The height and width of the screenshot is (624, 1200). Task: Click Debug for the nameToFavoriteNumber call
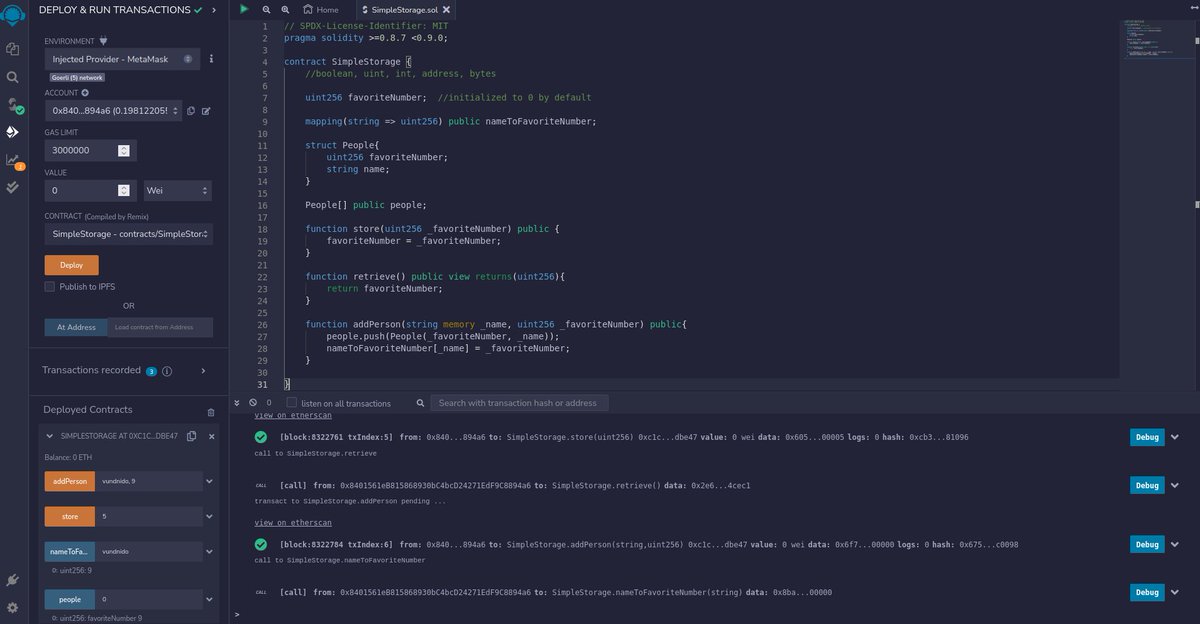(1147, 592)
